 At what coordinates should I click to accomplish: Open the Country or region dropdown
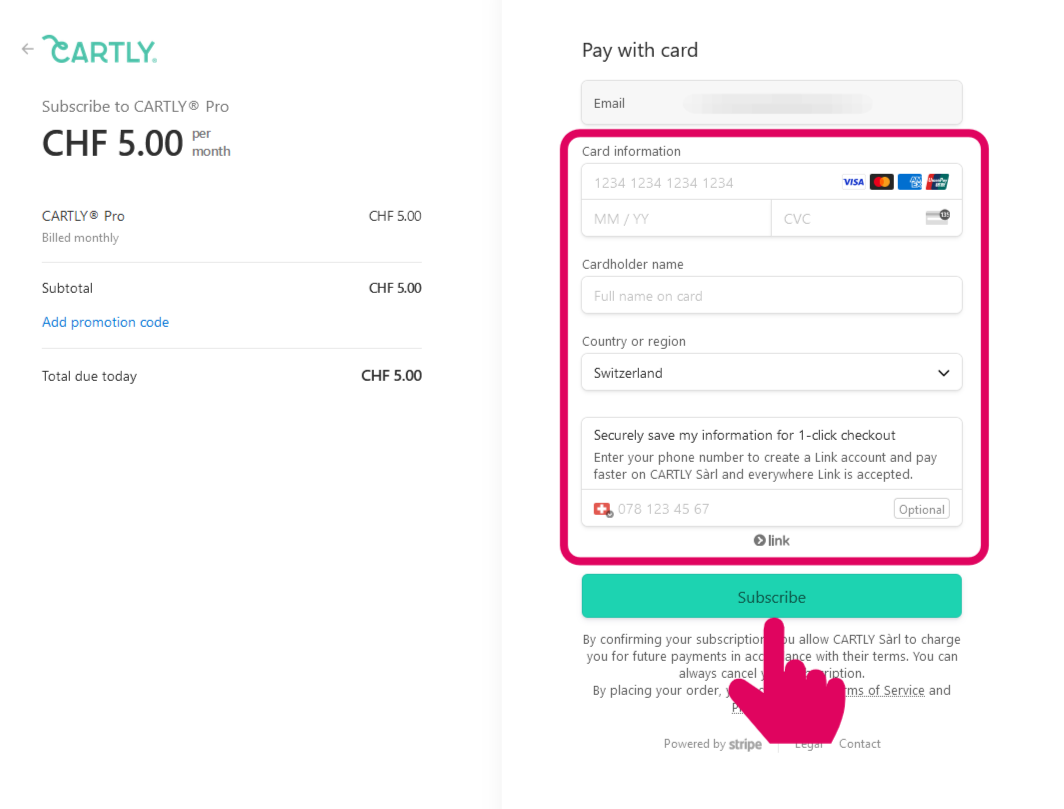pyautogui.click(x=771, y=373)
